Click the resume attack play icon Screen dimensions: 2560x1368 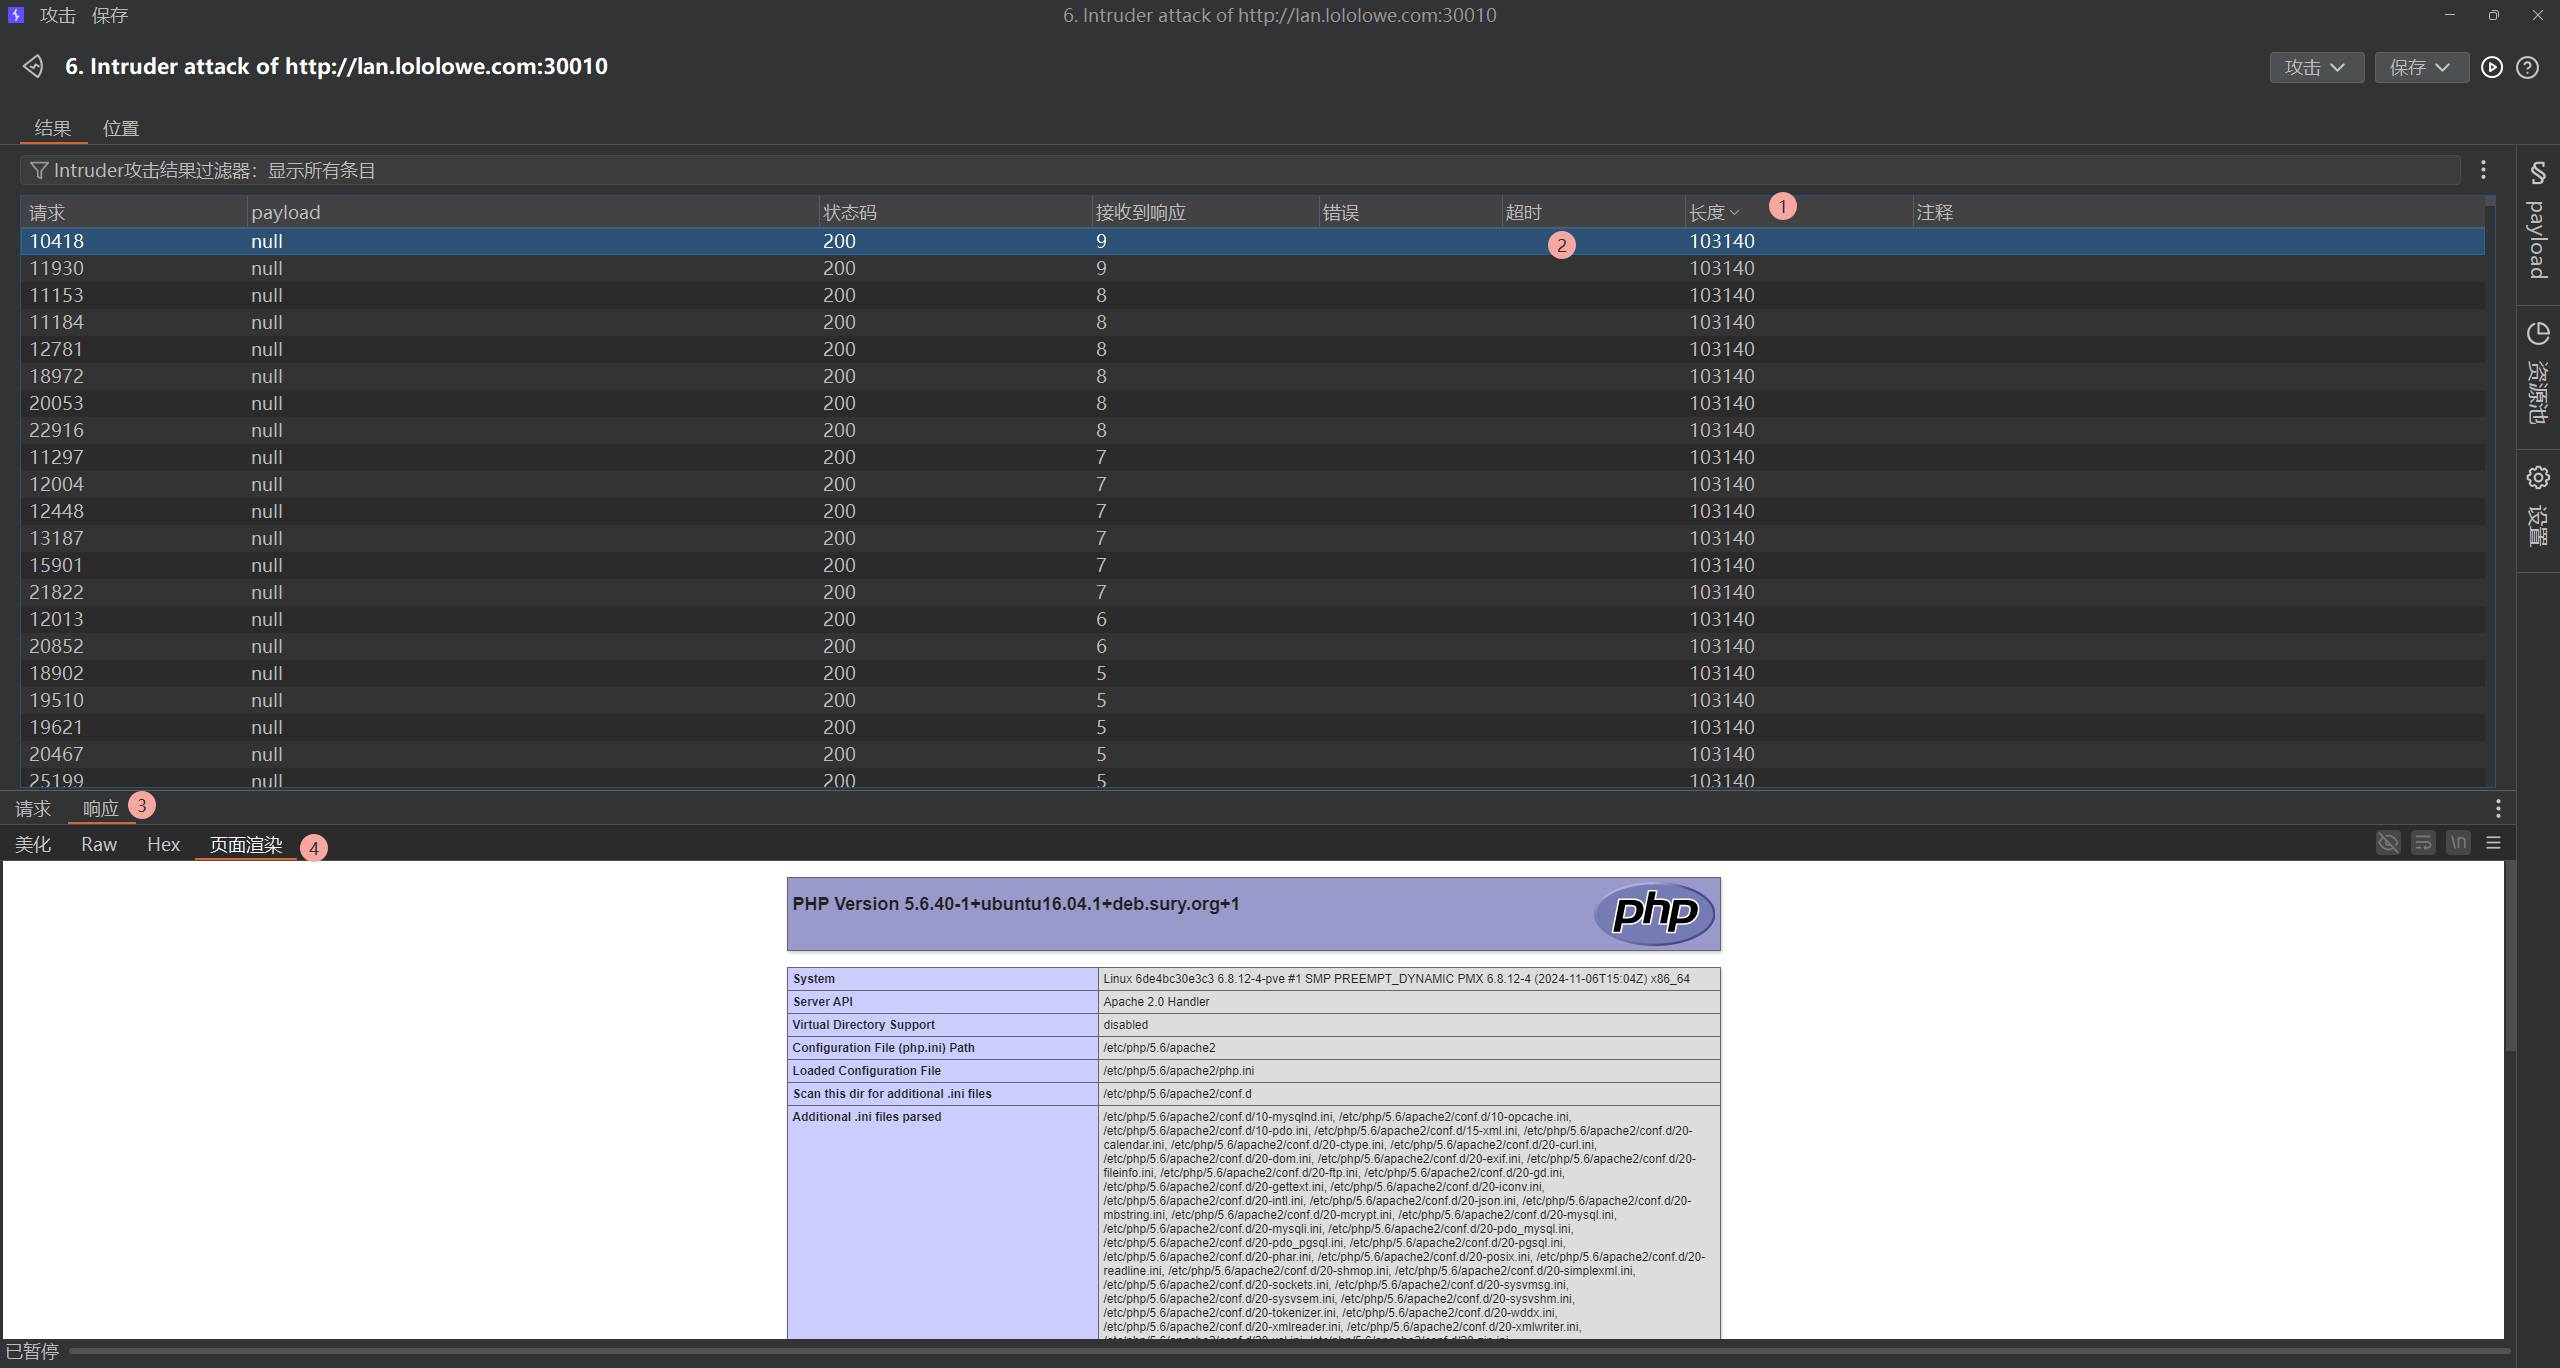coord(2492,67)
